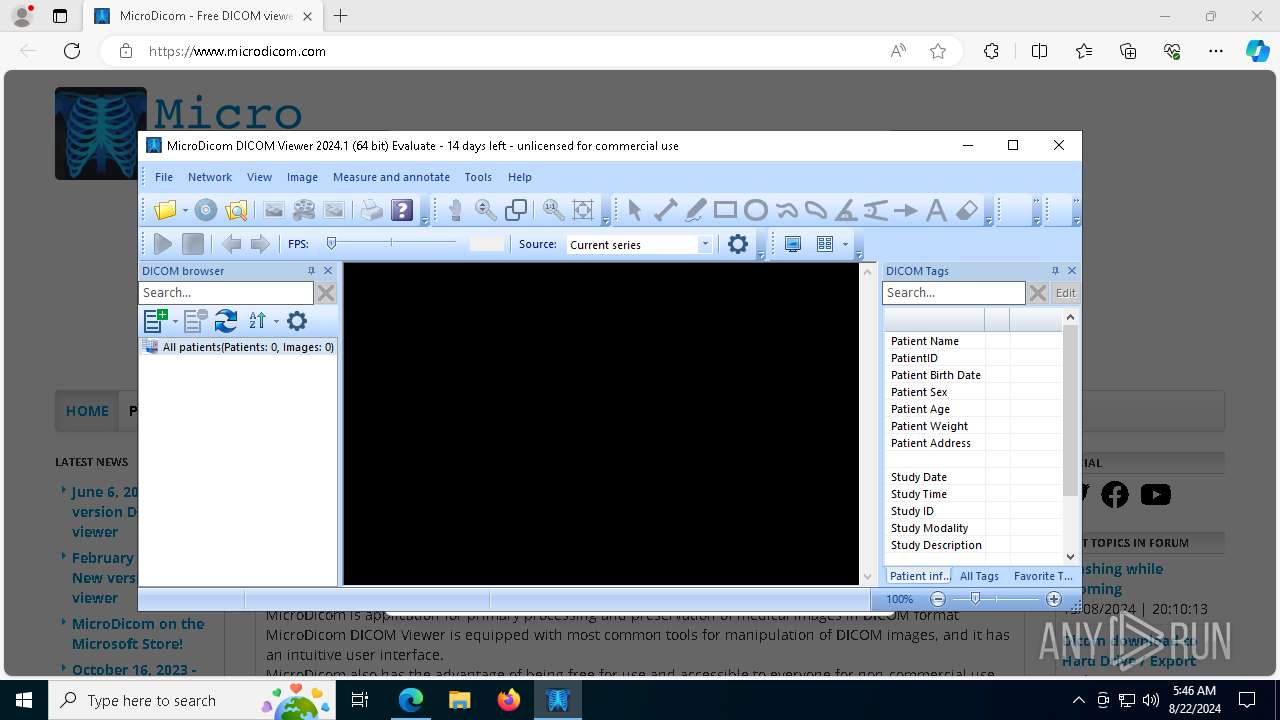1280x720 pixels.
Task: Open the Network menu
Action: coord(210,177)
